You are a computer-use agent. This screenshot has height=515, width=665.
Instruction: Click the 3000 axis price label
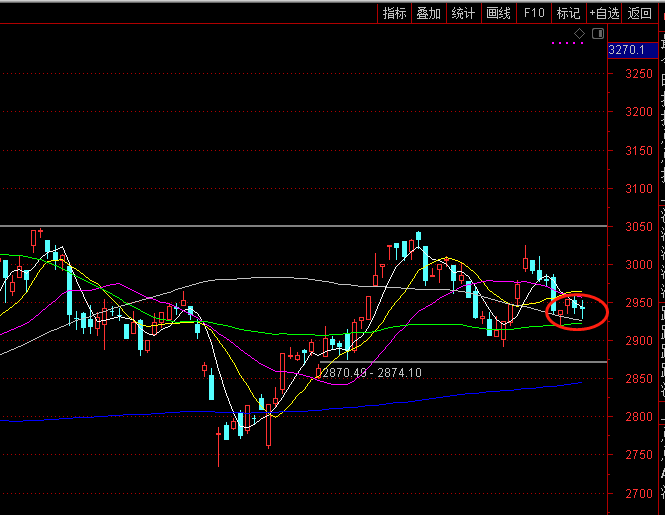point(639,265)
